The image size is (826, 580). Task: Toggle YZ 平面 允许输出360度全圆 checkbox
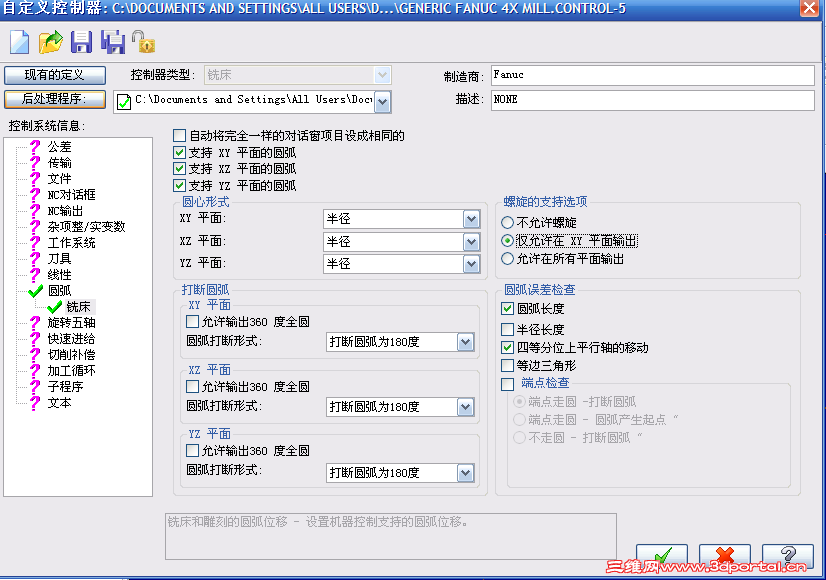(192, 450)
